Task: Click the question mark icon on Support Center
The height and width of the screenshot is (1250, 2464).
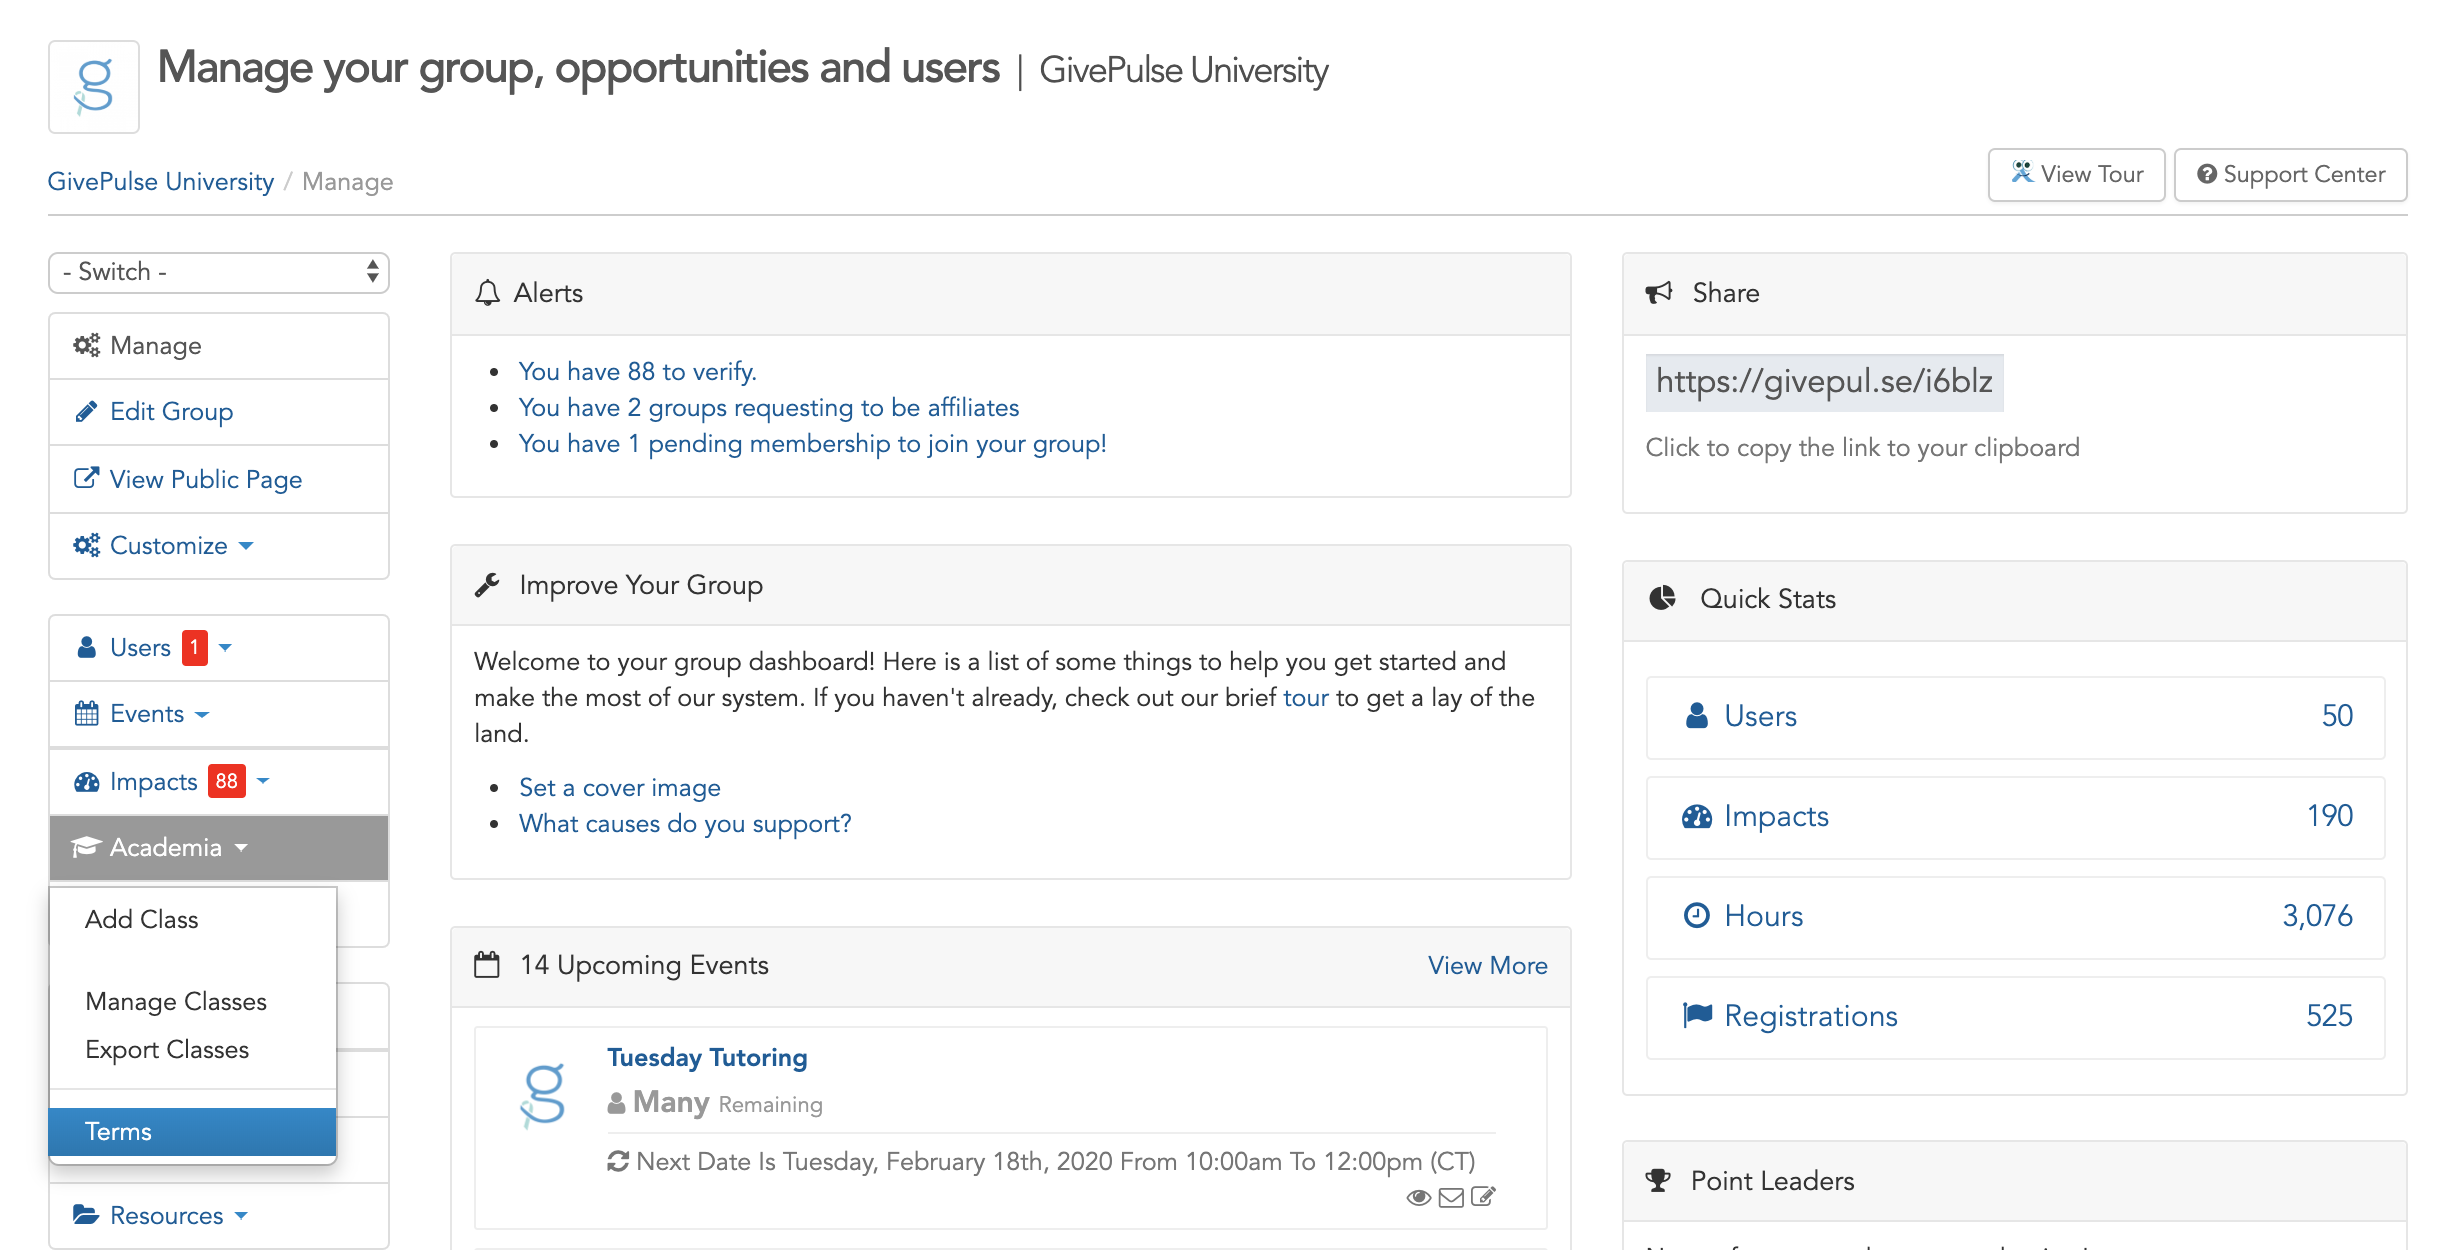Action: [x=2207, y=174]
